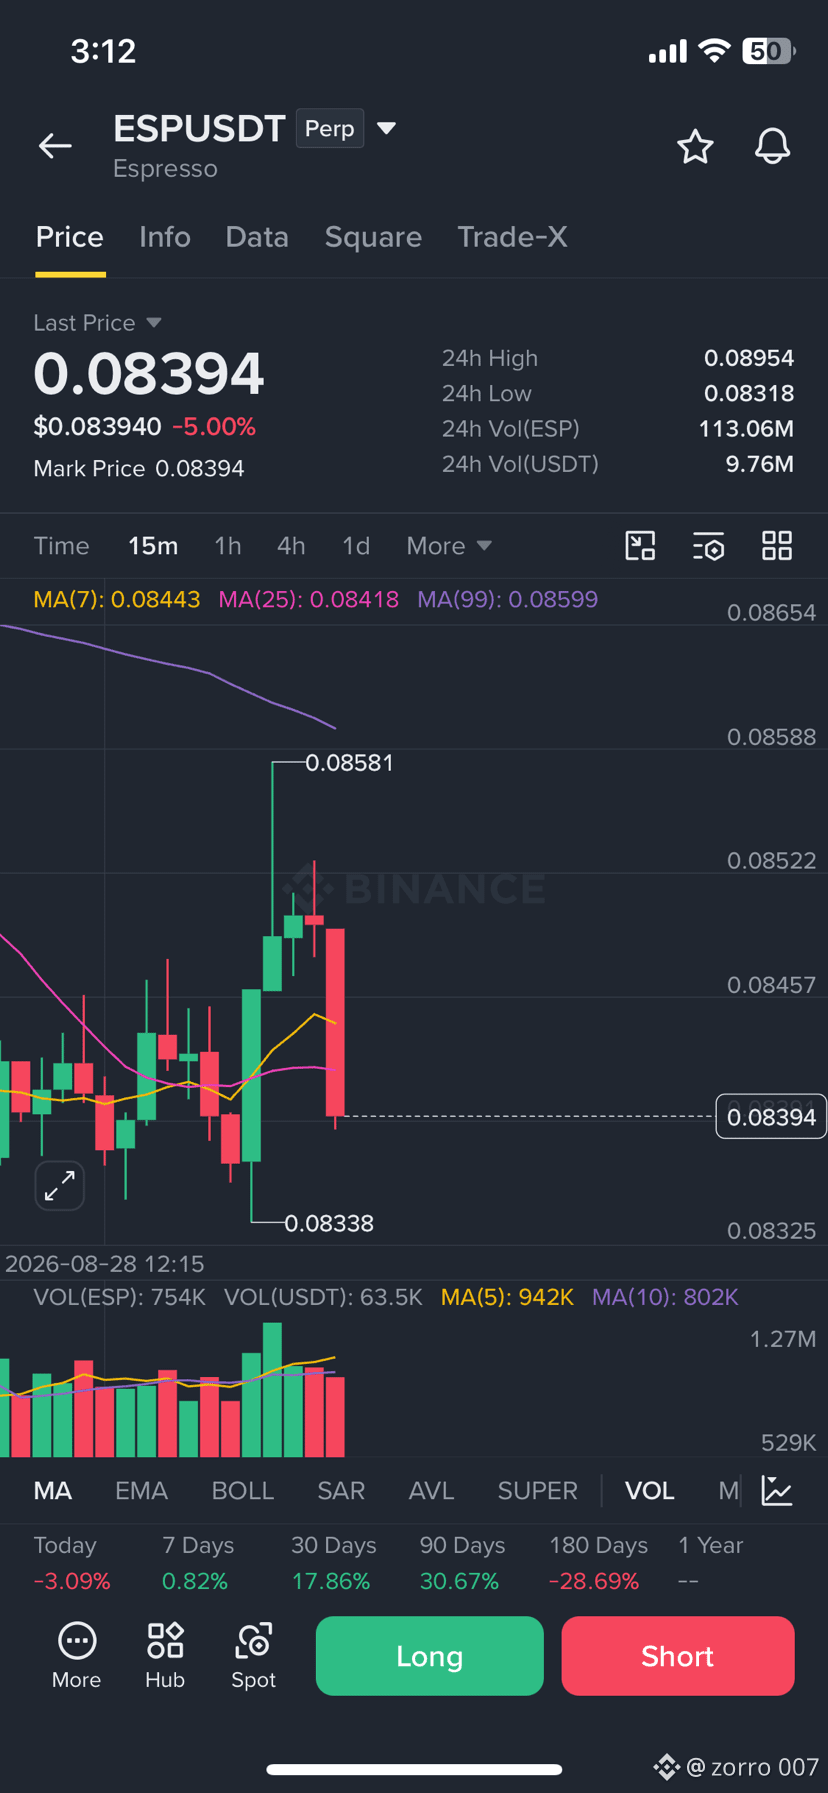The height and width of the screenshot is (1793, 828).
Task: Open the Hub icon
Action: (165, 1656)
